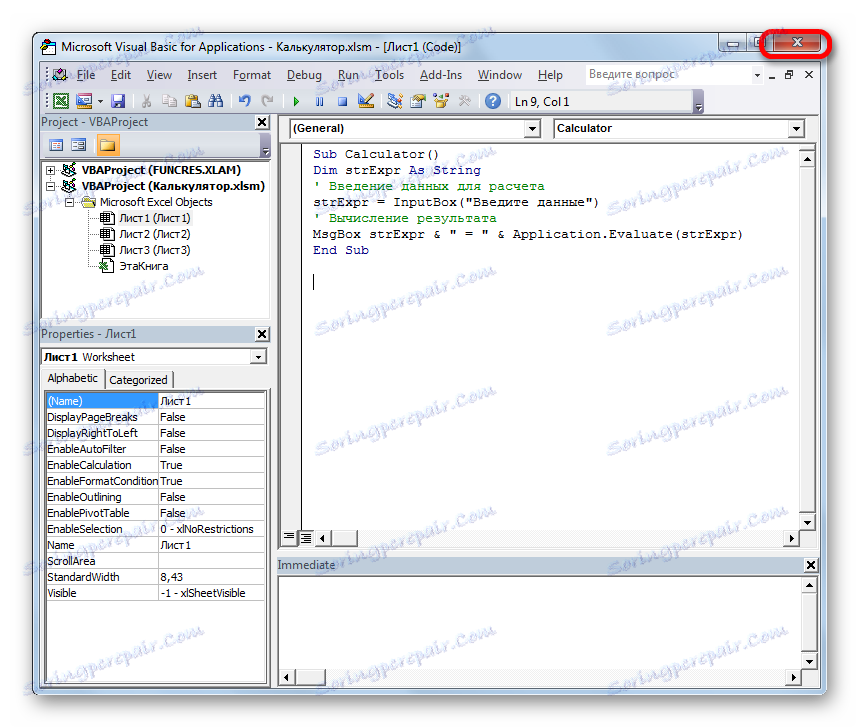Viewport: 860px width, 728px height.
Task: Collapse VBAProject (Калькулятор.xlsm) node
Action: (50, 186)
